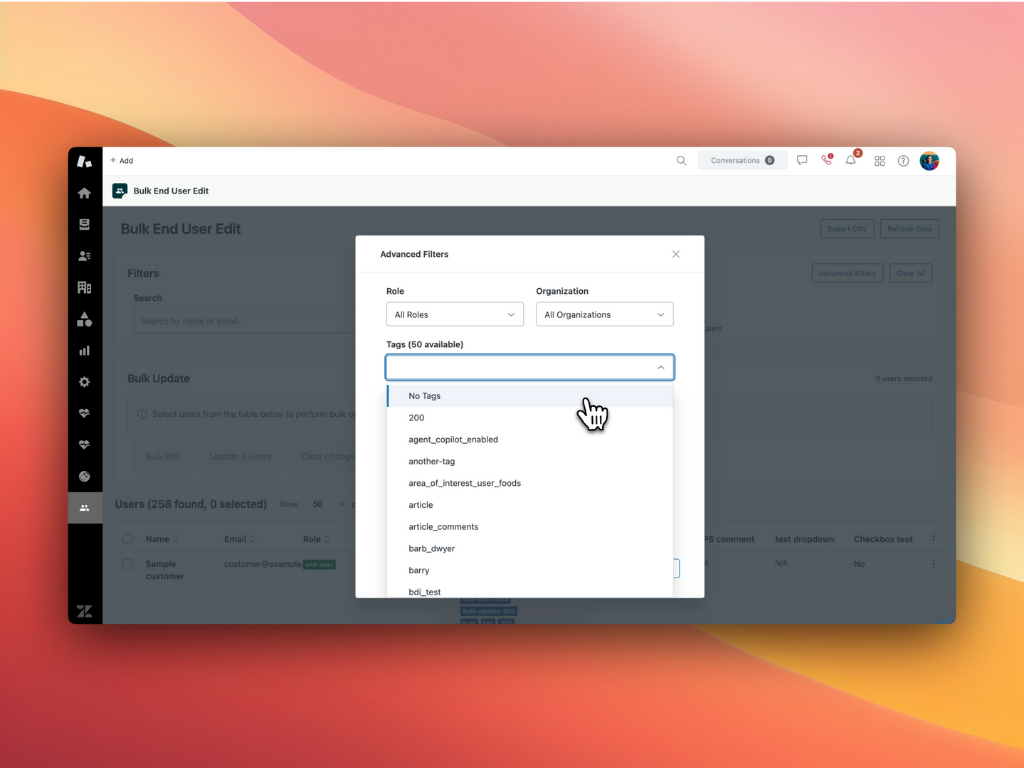This screenshot has width=1024, height=768.
Task: Open the Add menu at top left
Action: click(120, 160)
